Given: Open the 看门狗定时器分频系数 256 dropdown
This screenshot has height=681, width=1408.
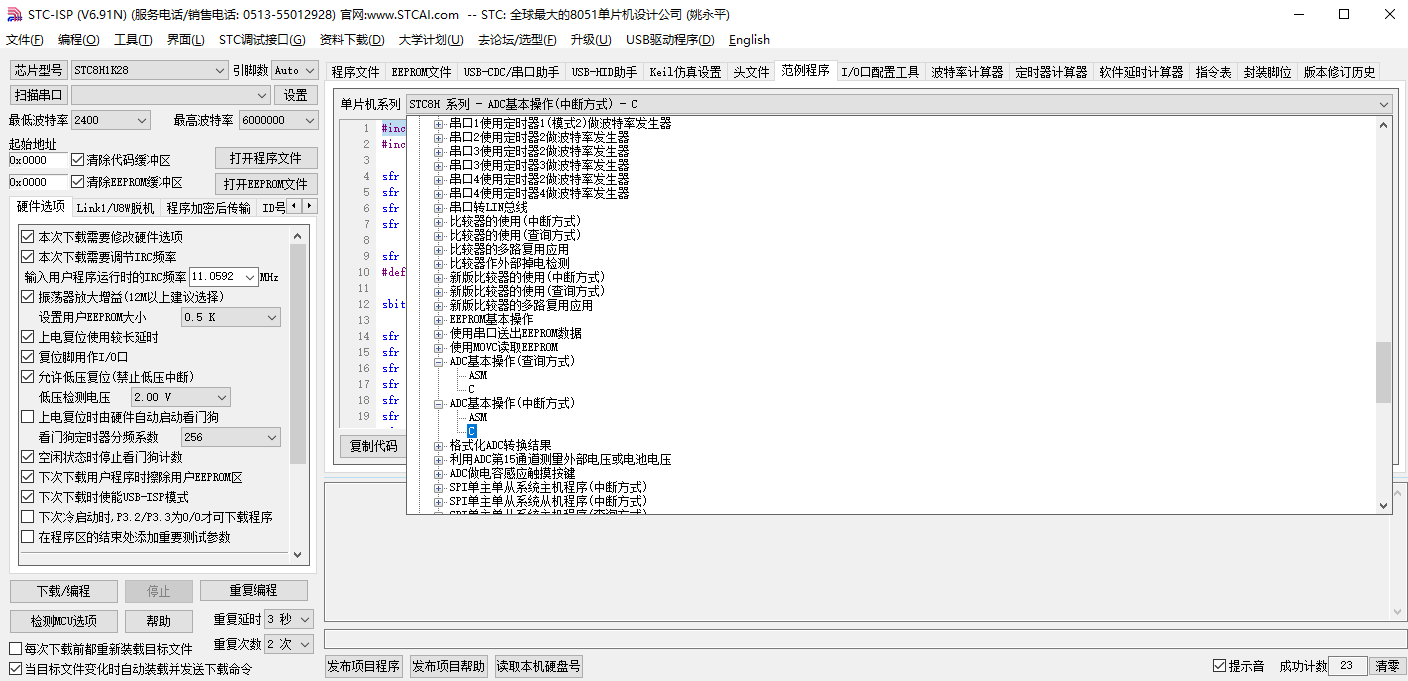Looking at the screenshot, I should click(231, 437).
